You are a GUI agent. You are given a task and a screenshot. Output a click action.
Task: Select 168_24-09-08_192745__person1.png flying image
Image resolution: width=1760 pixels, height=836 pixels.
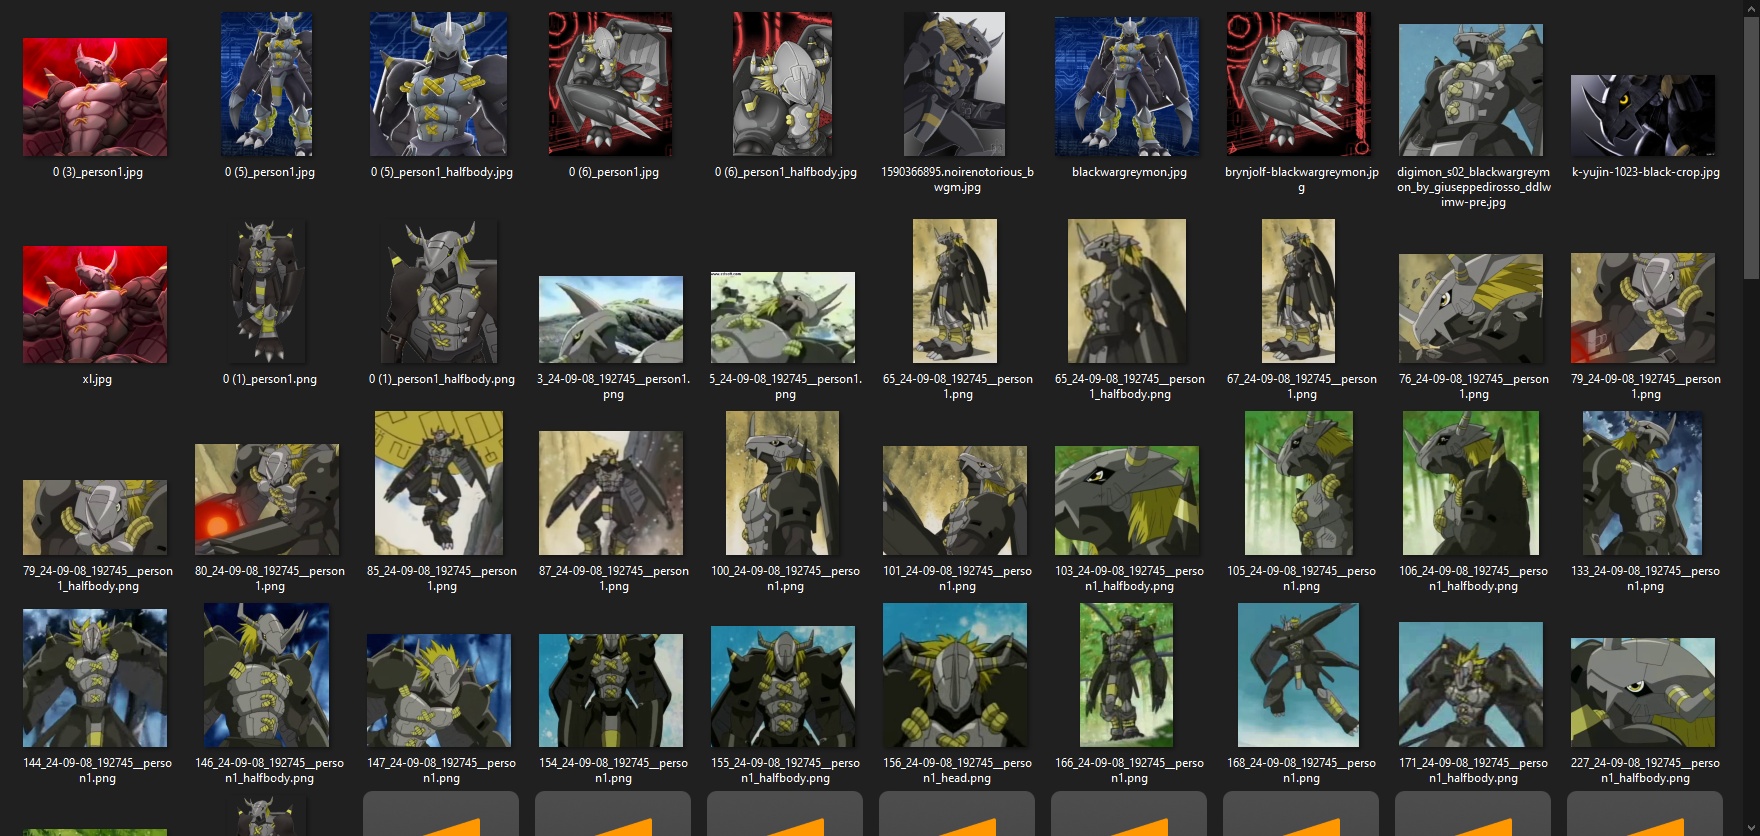tap(1299, 675)
